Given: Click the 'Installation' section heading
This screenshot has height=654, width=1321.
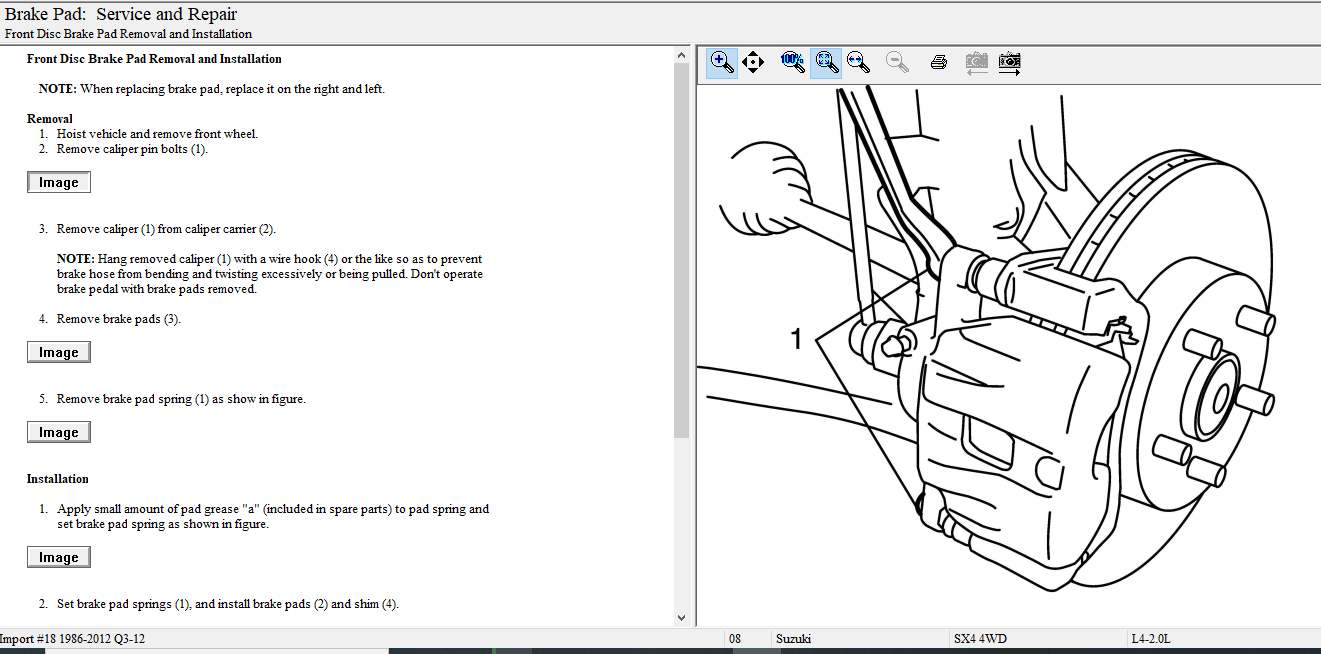Looking at the screenshot, I should click(58, 479).
